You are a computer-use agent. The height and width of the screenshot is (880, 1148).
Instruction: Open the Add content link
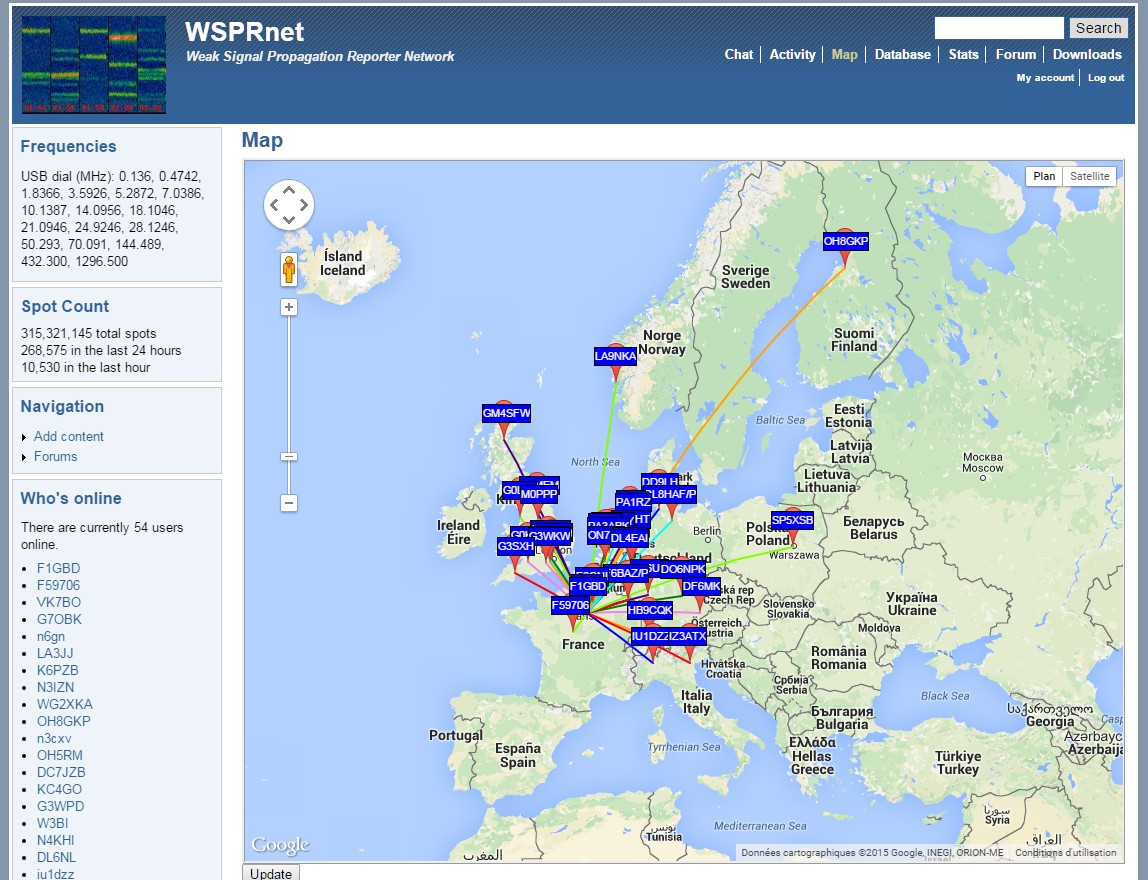(x=69, y=436)
